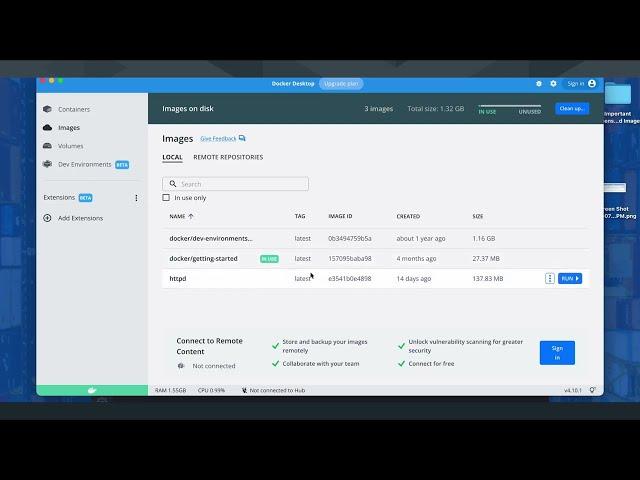
Task: Open the Volumes drive icon
Action: (x=47, y=146)
